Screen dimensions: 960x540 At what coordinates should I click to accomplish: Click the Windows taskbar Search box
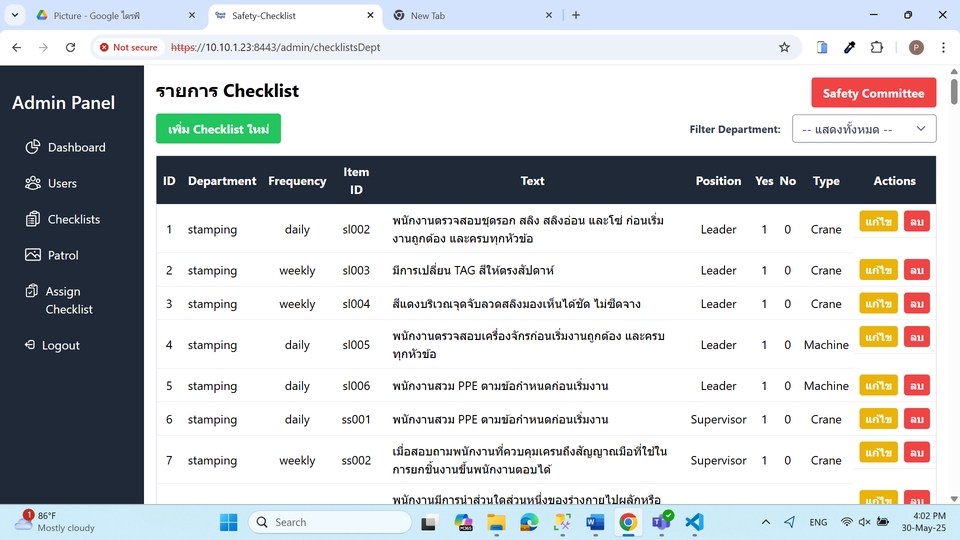pyautogui.click(x=330, y=522)
